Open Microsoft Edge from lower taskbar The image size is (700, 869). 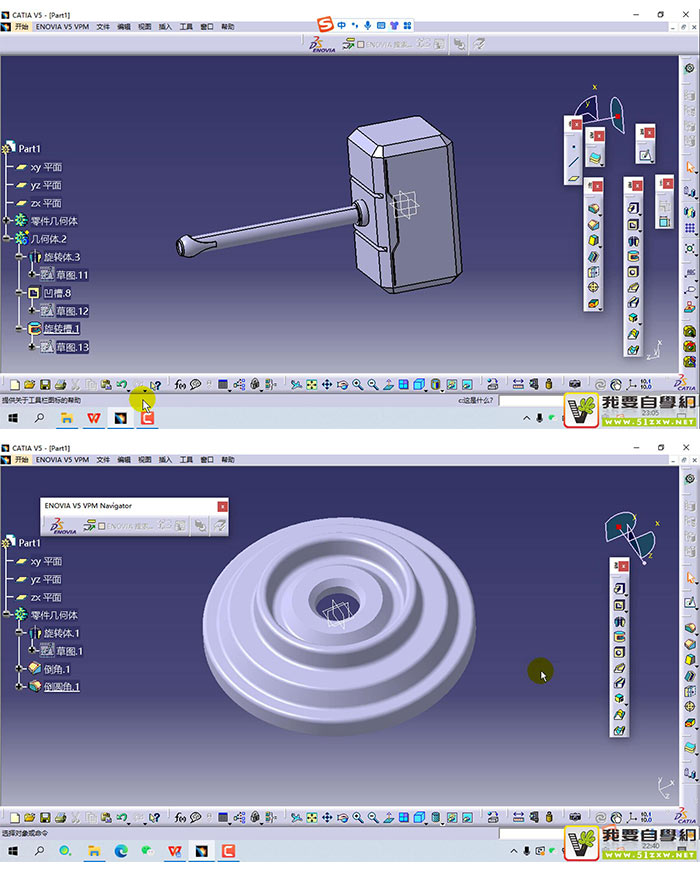[x=121, y=851]
